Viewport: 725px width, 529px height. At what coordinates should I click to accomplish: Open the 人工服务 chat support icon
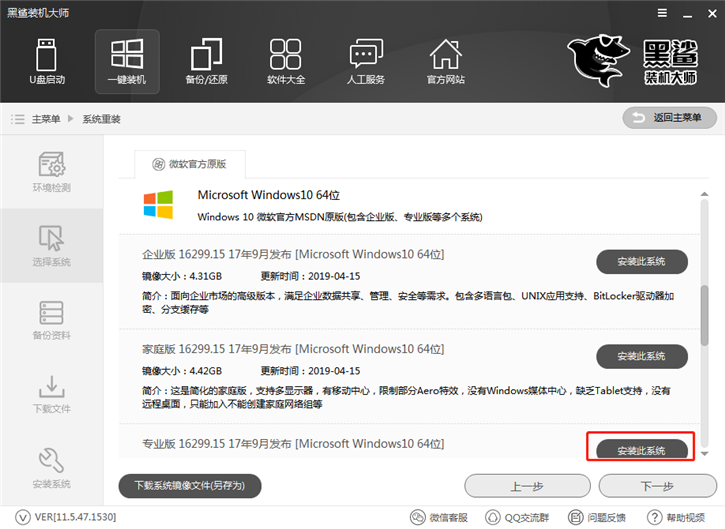[x=366, y=62]
